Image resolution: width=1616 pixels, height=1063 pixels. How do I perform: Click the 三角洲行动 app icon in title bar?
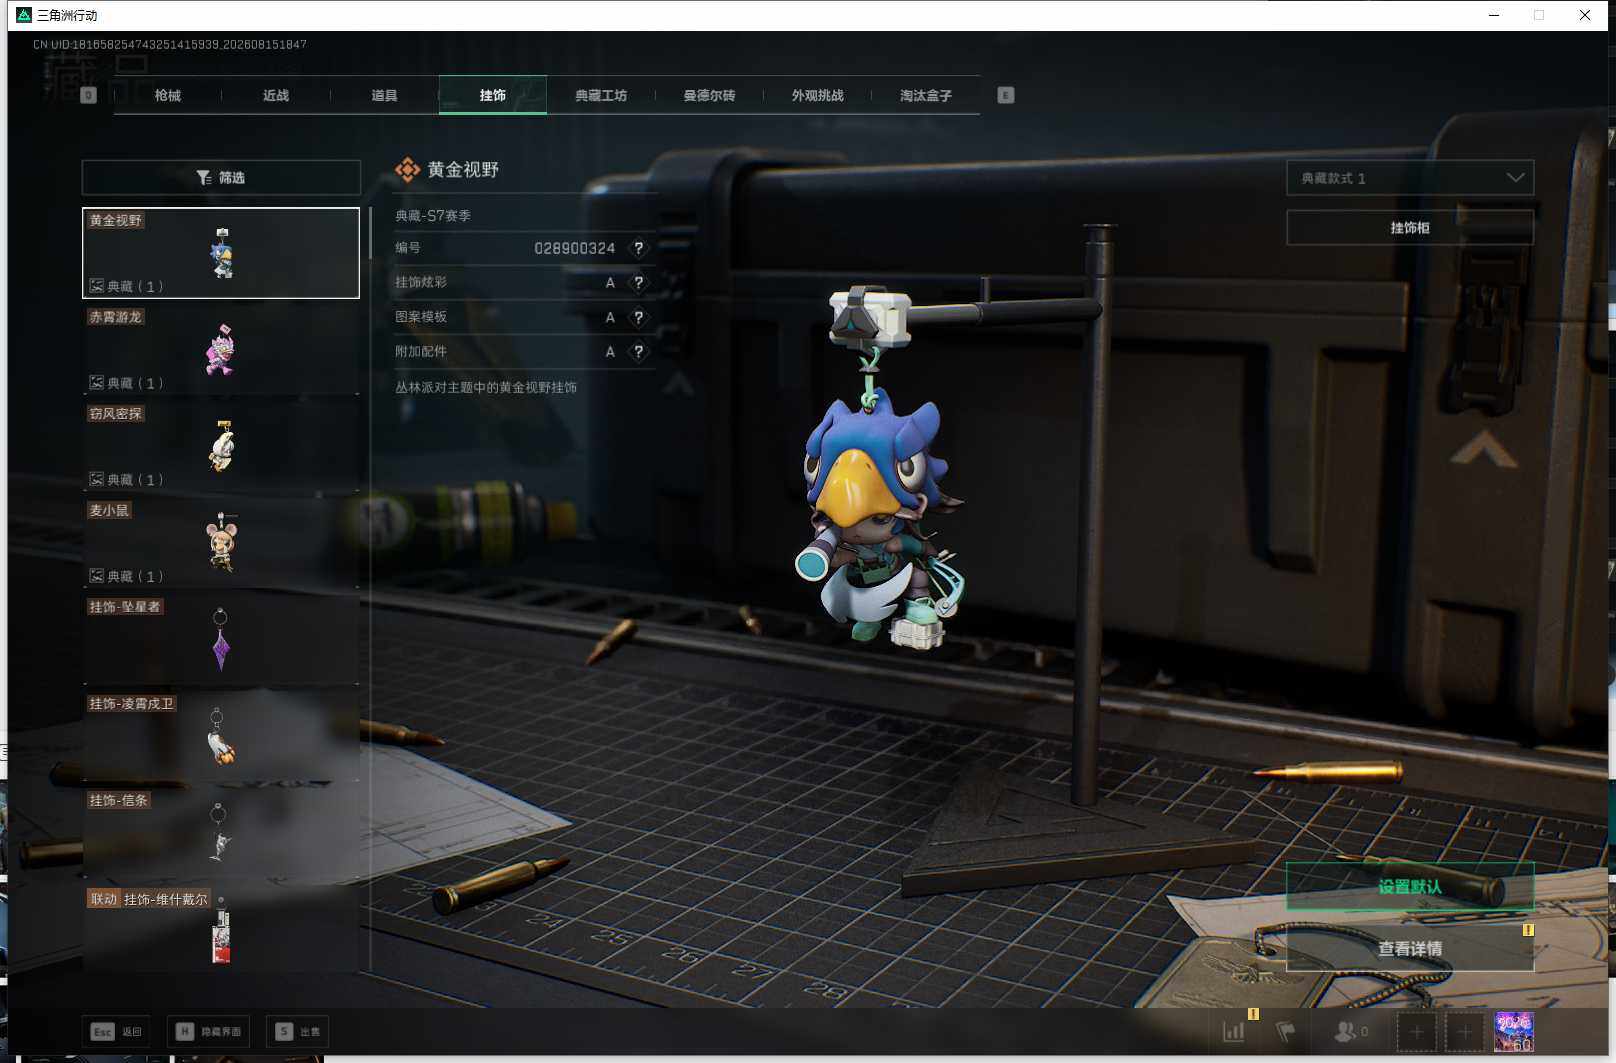[x=24, y=15]
